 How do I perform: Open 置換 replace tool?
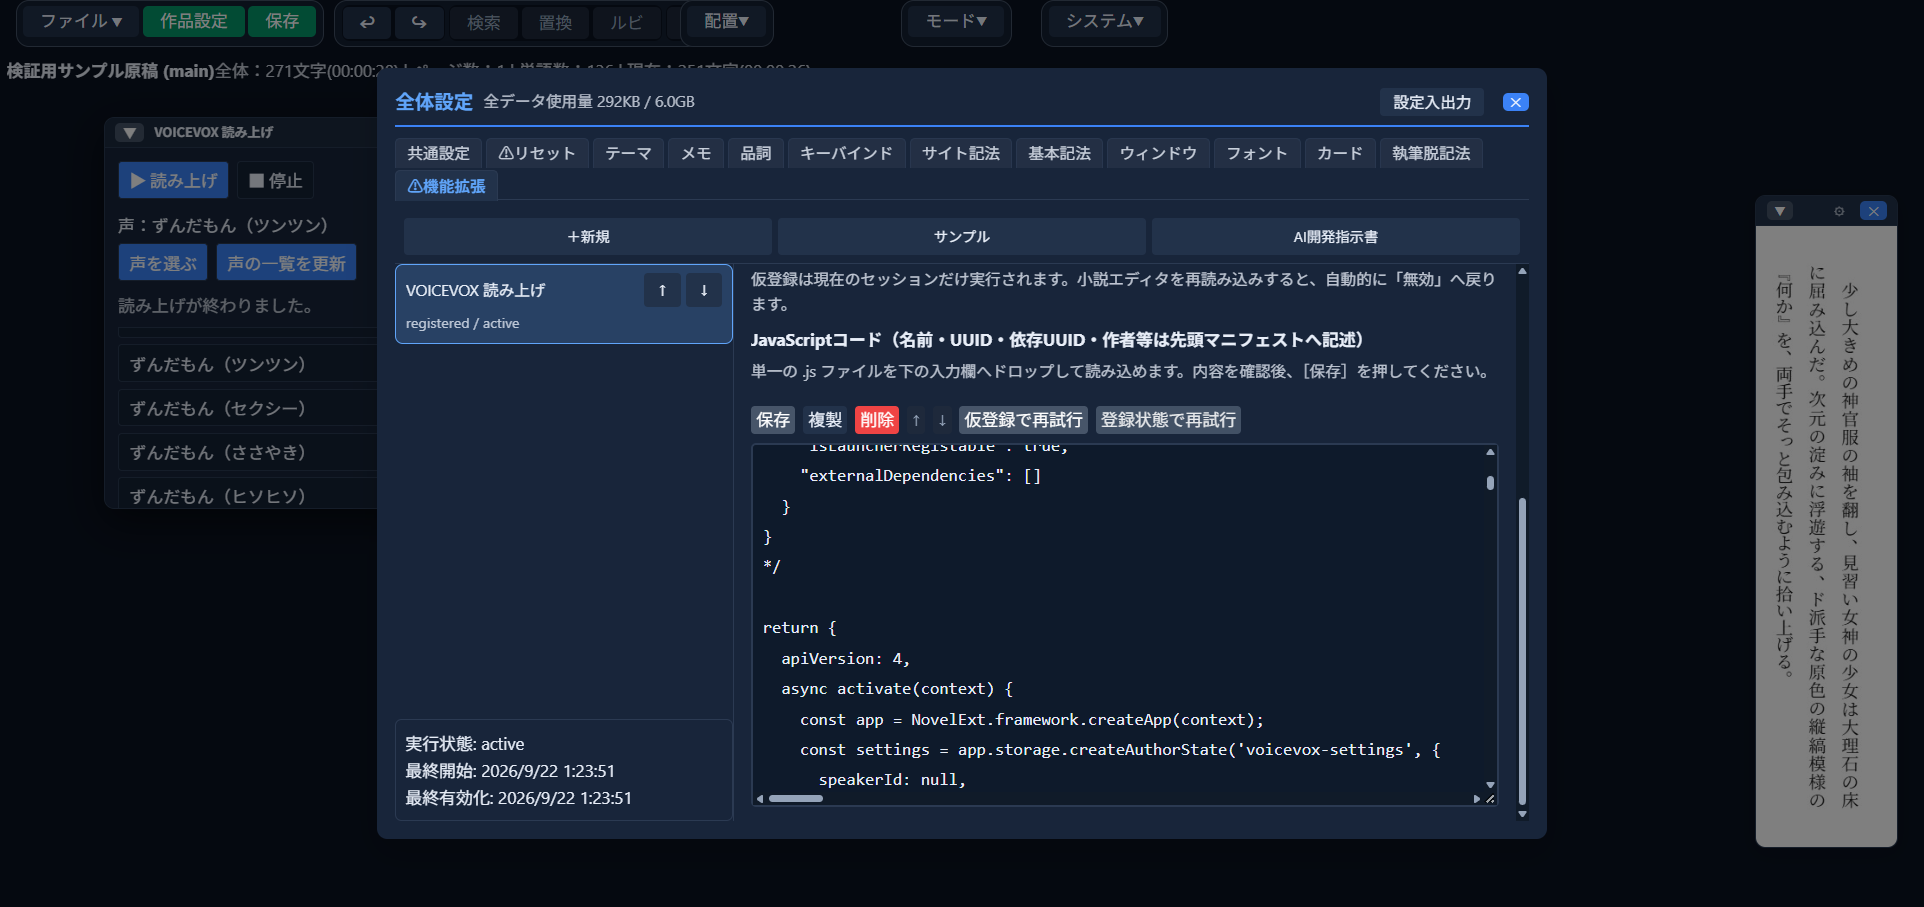(555, 22)
